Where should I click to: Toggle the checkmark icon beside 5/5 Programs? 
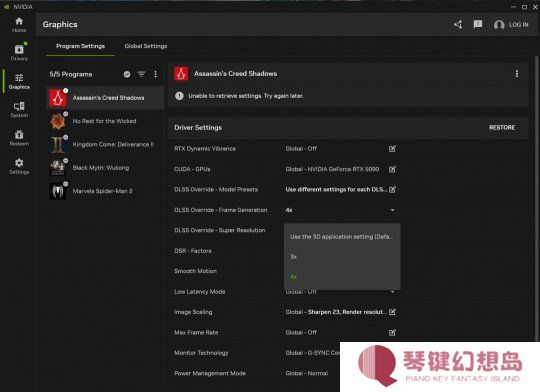127,74
